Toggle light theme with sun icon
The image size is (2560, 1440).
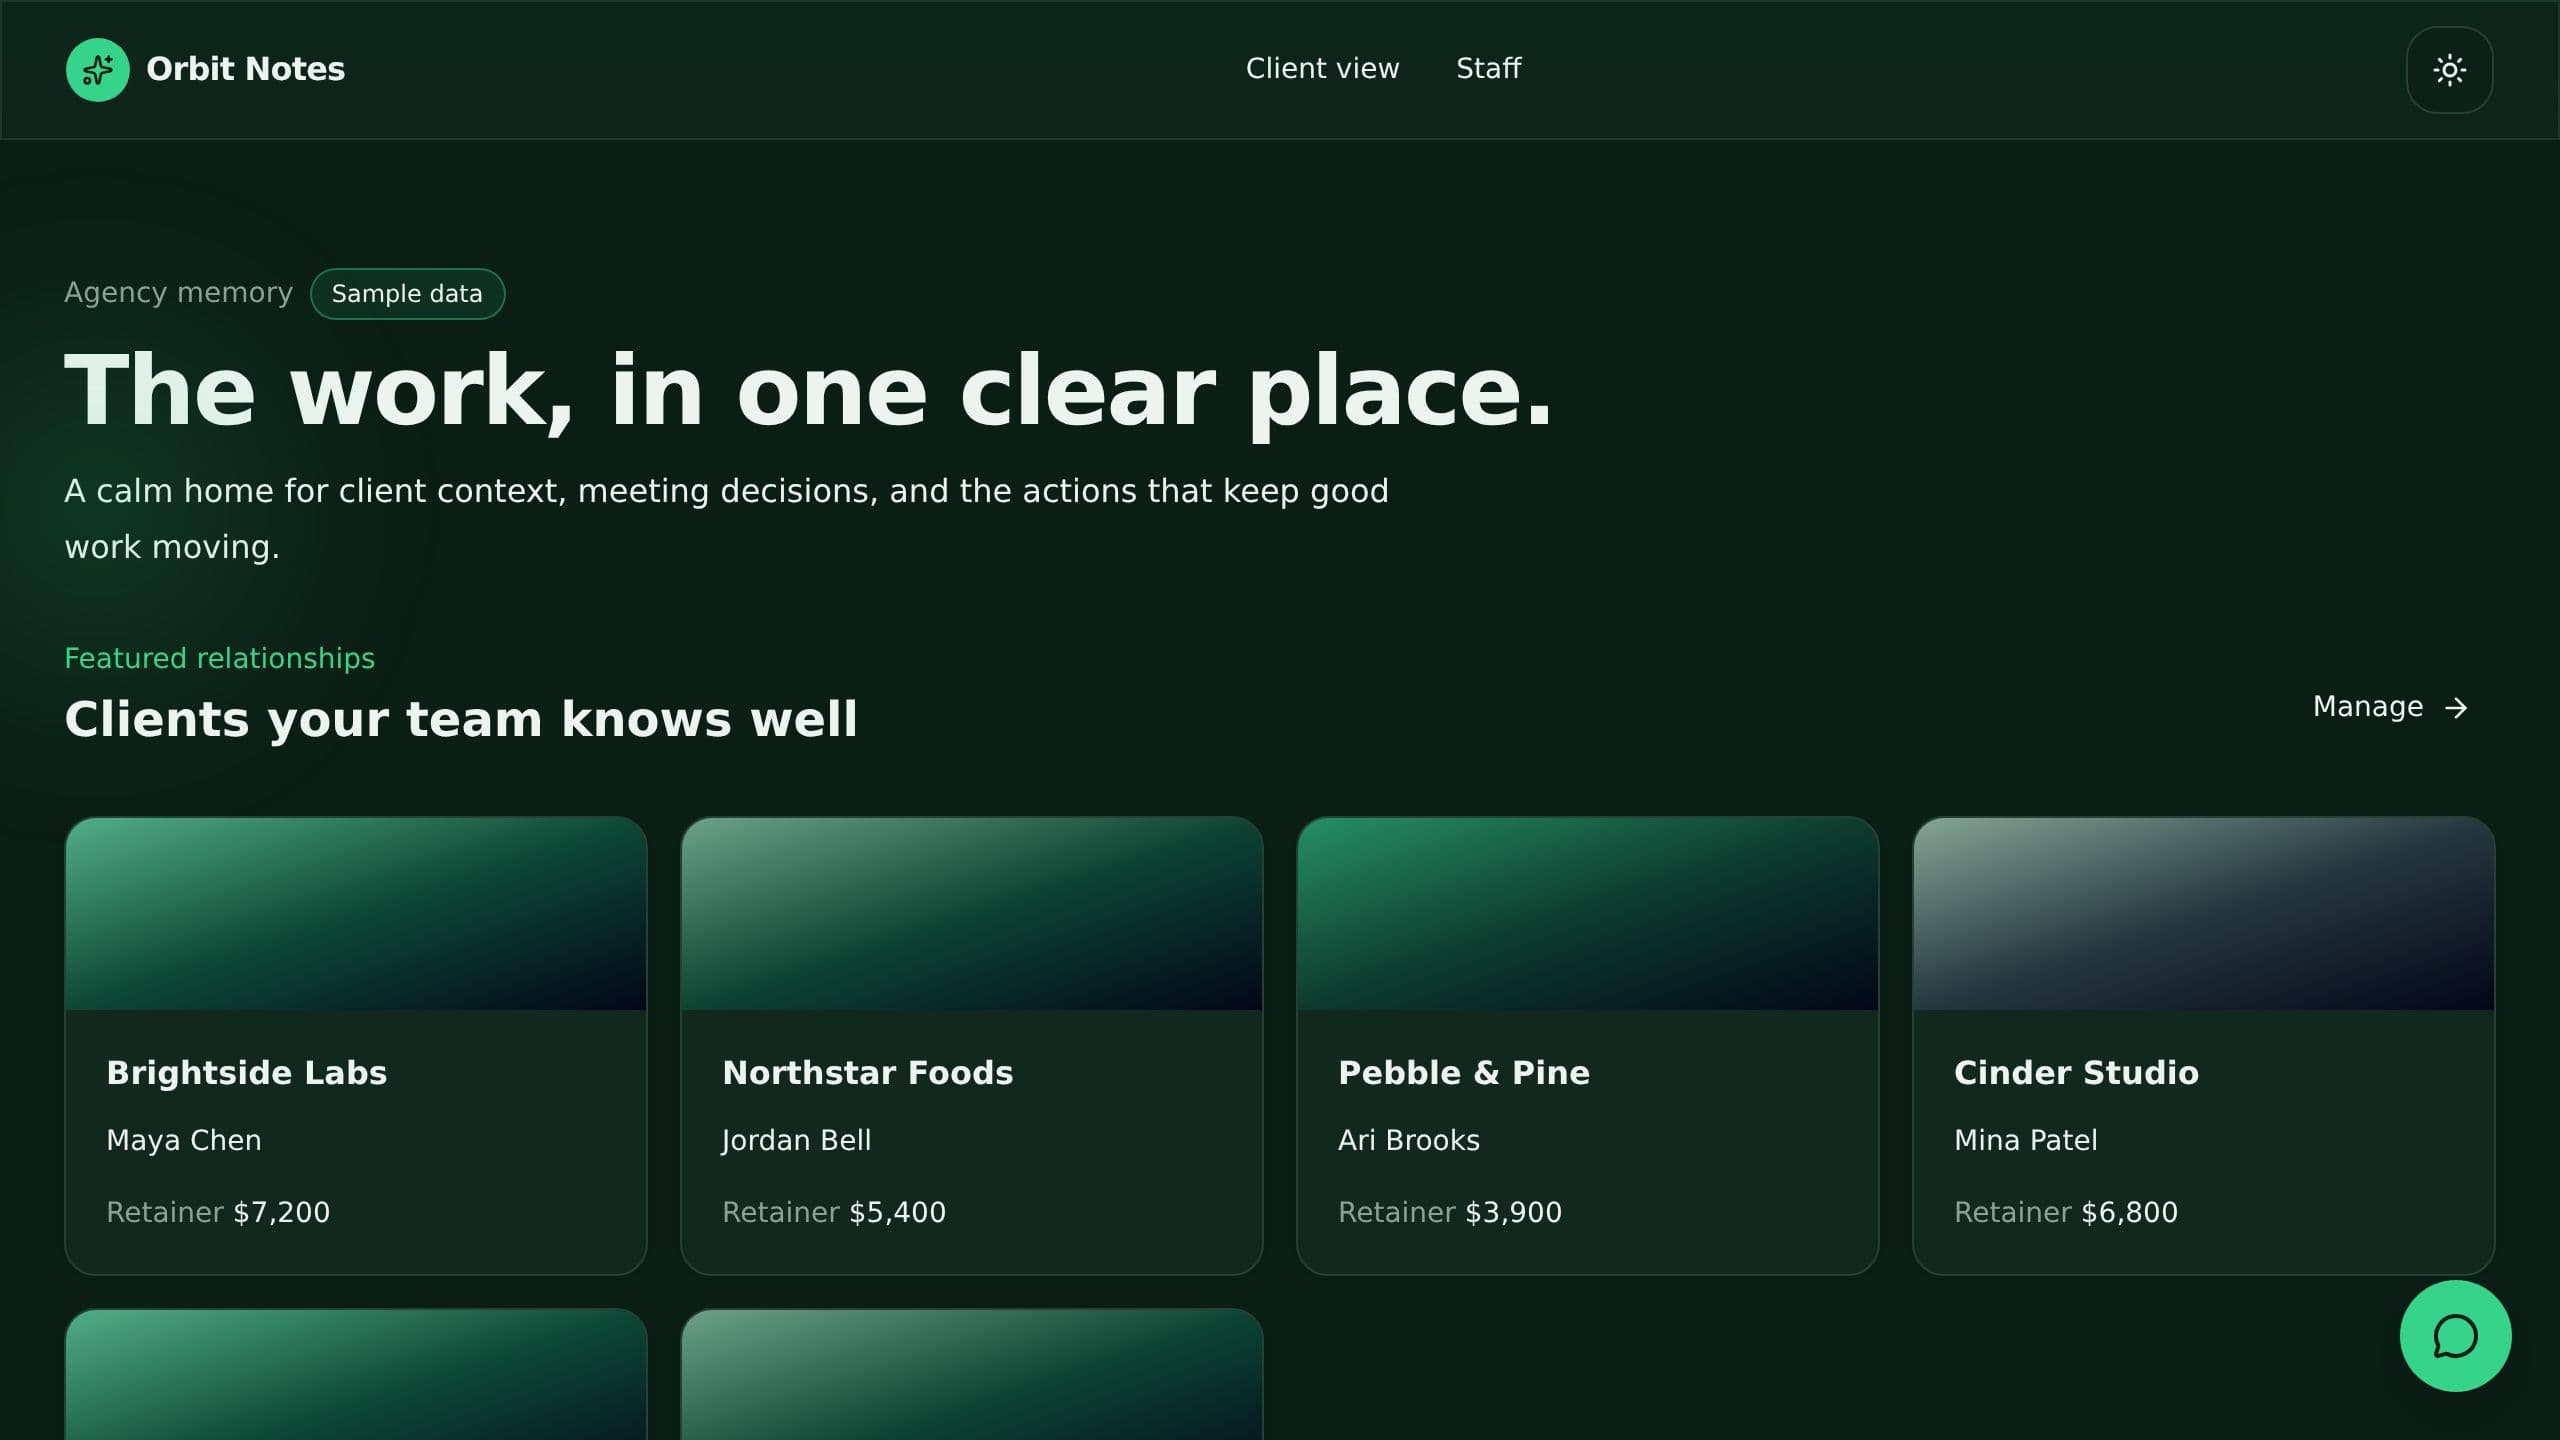(x=2449, y=70)
